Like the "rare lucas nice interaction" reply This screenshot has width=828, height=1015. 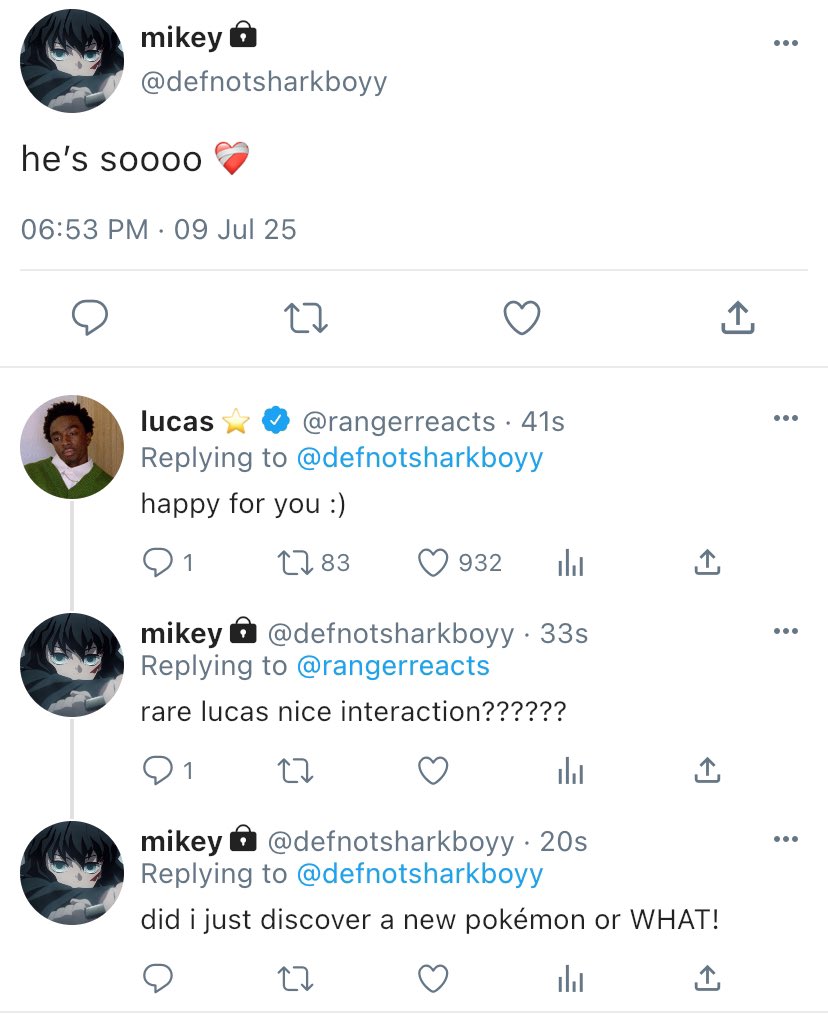(x=433, y=770)
